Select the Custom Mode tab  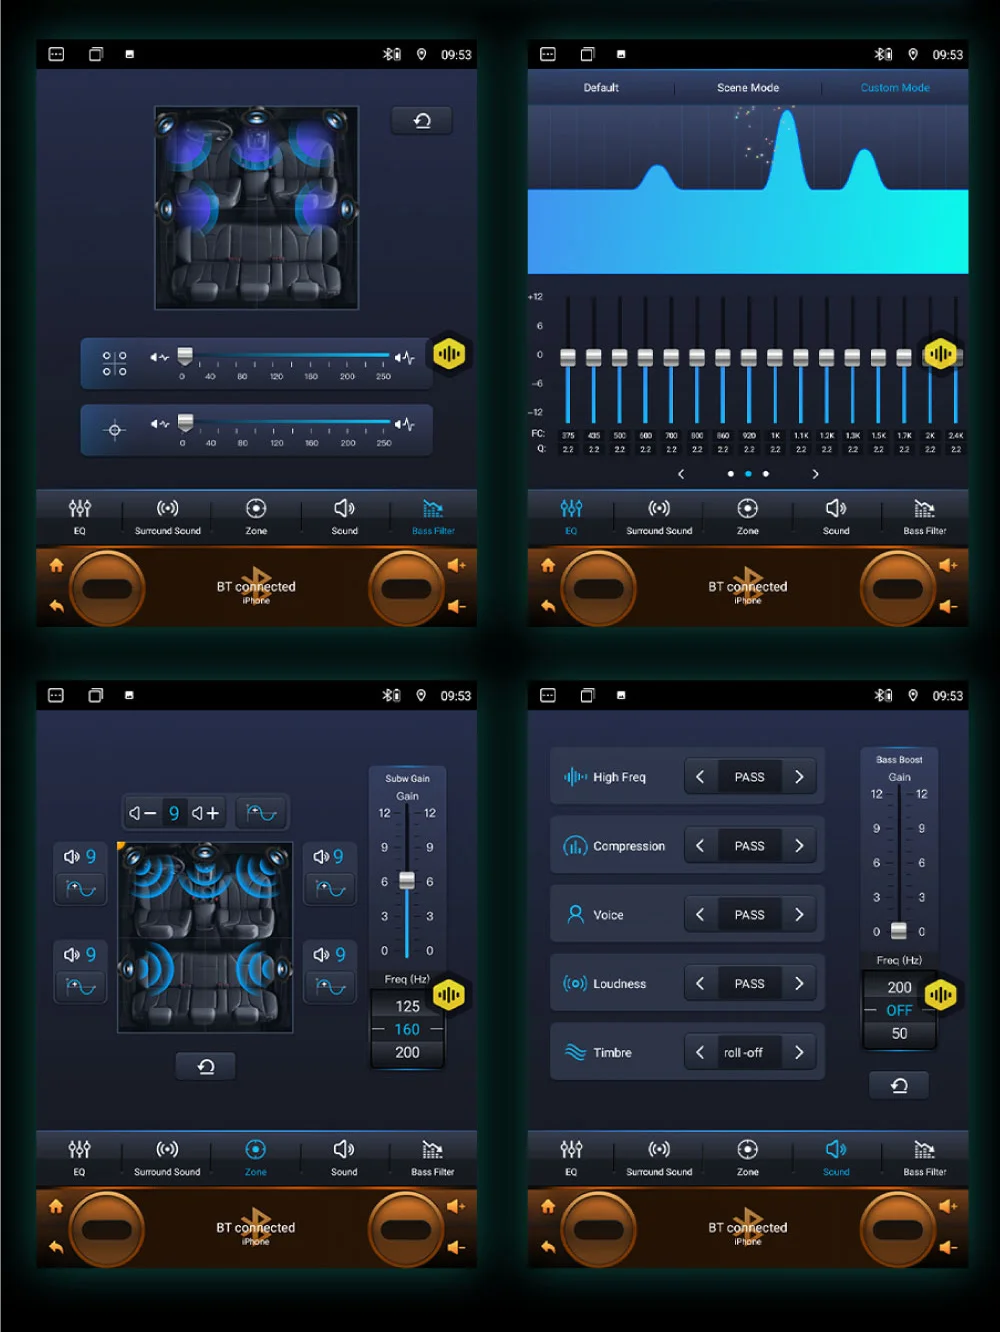[x=895, y=88]
